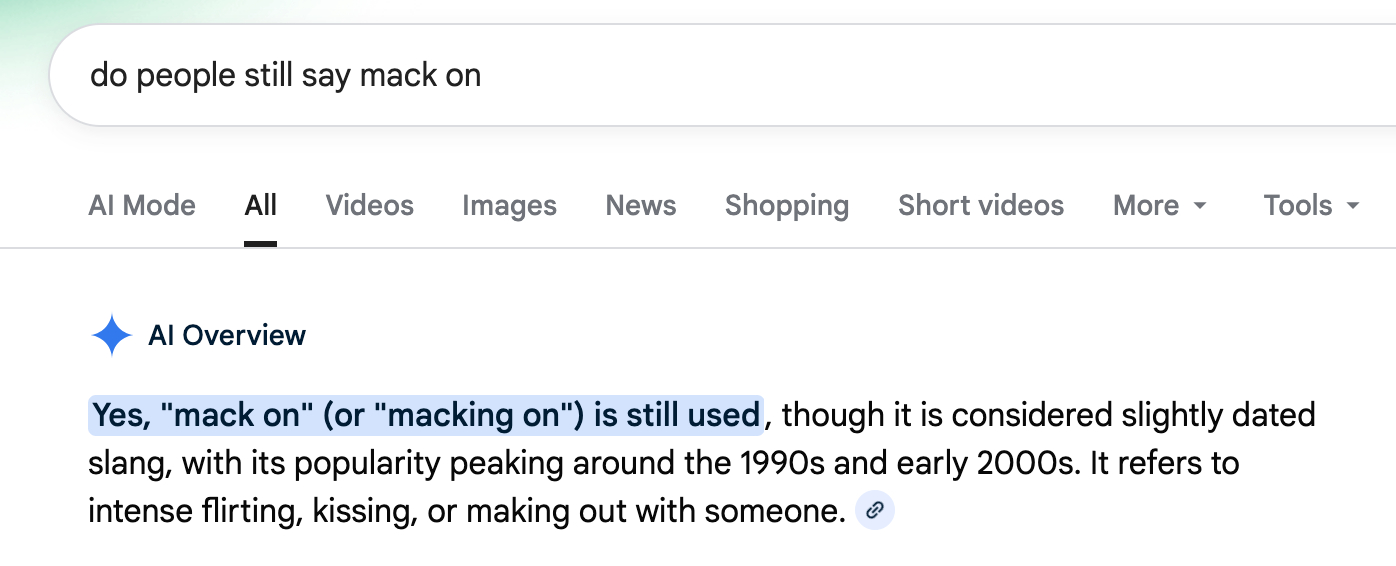Show News results
This screenshot has height=566, width=1396.
click(x=641, y=206)
